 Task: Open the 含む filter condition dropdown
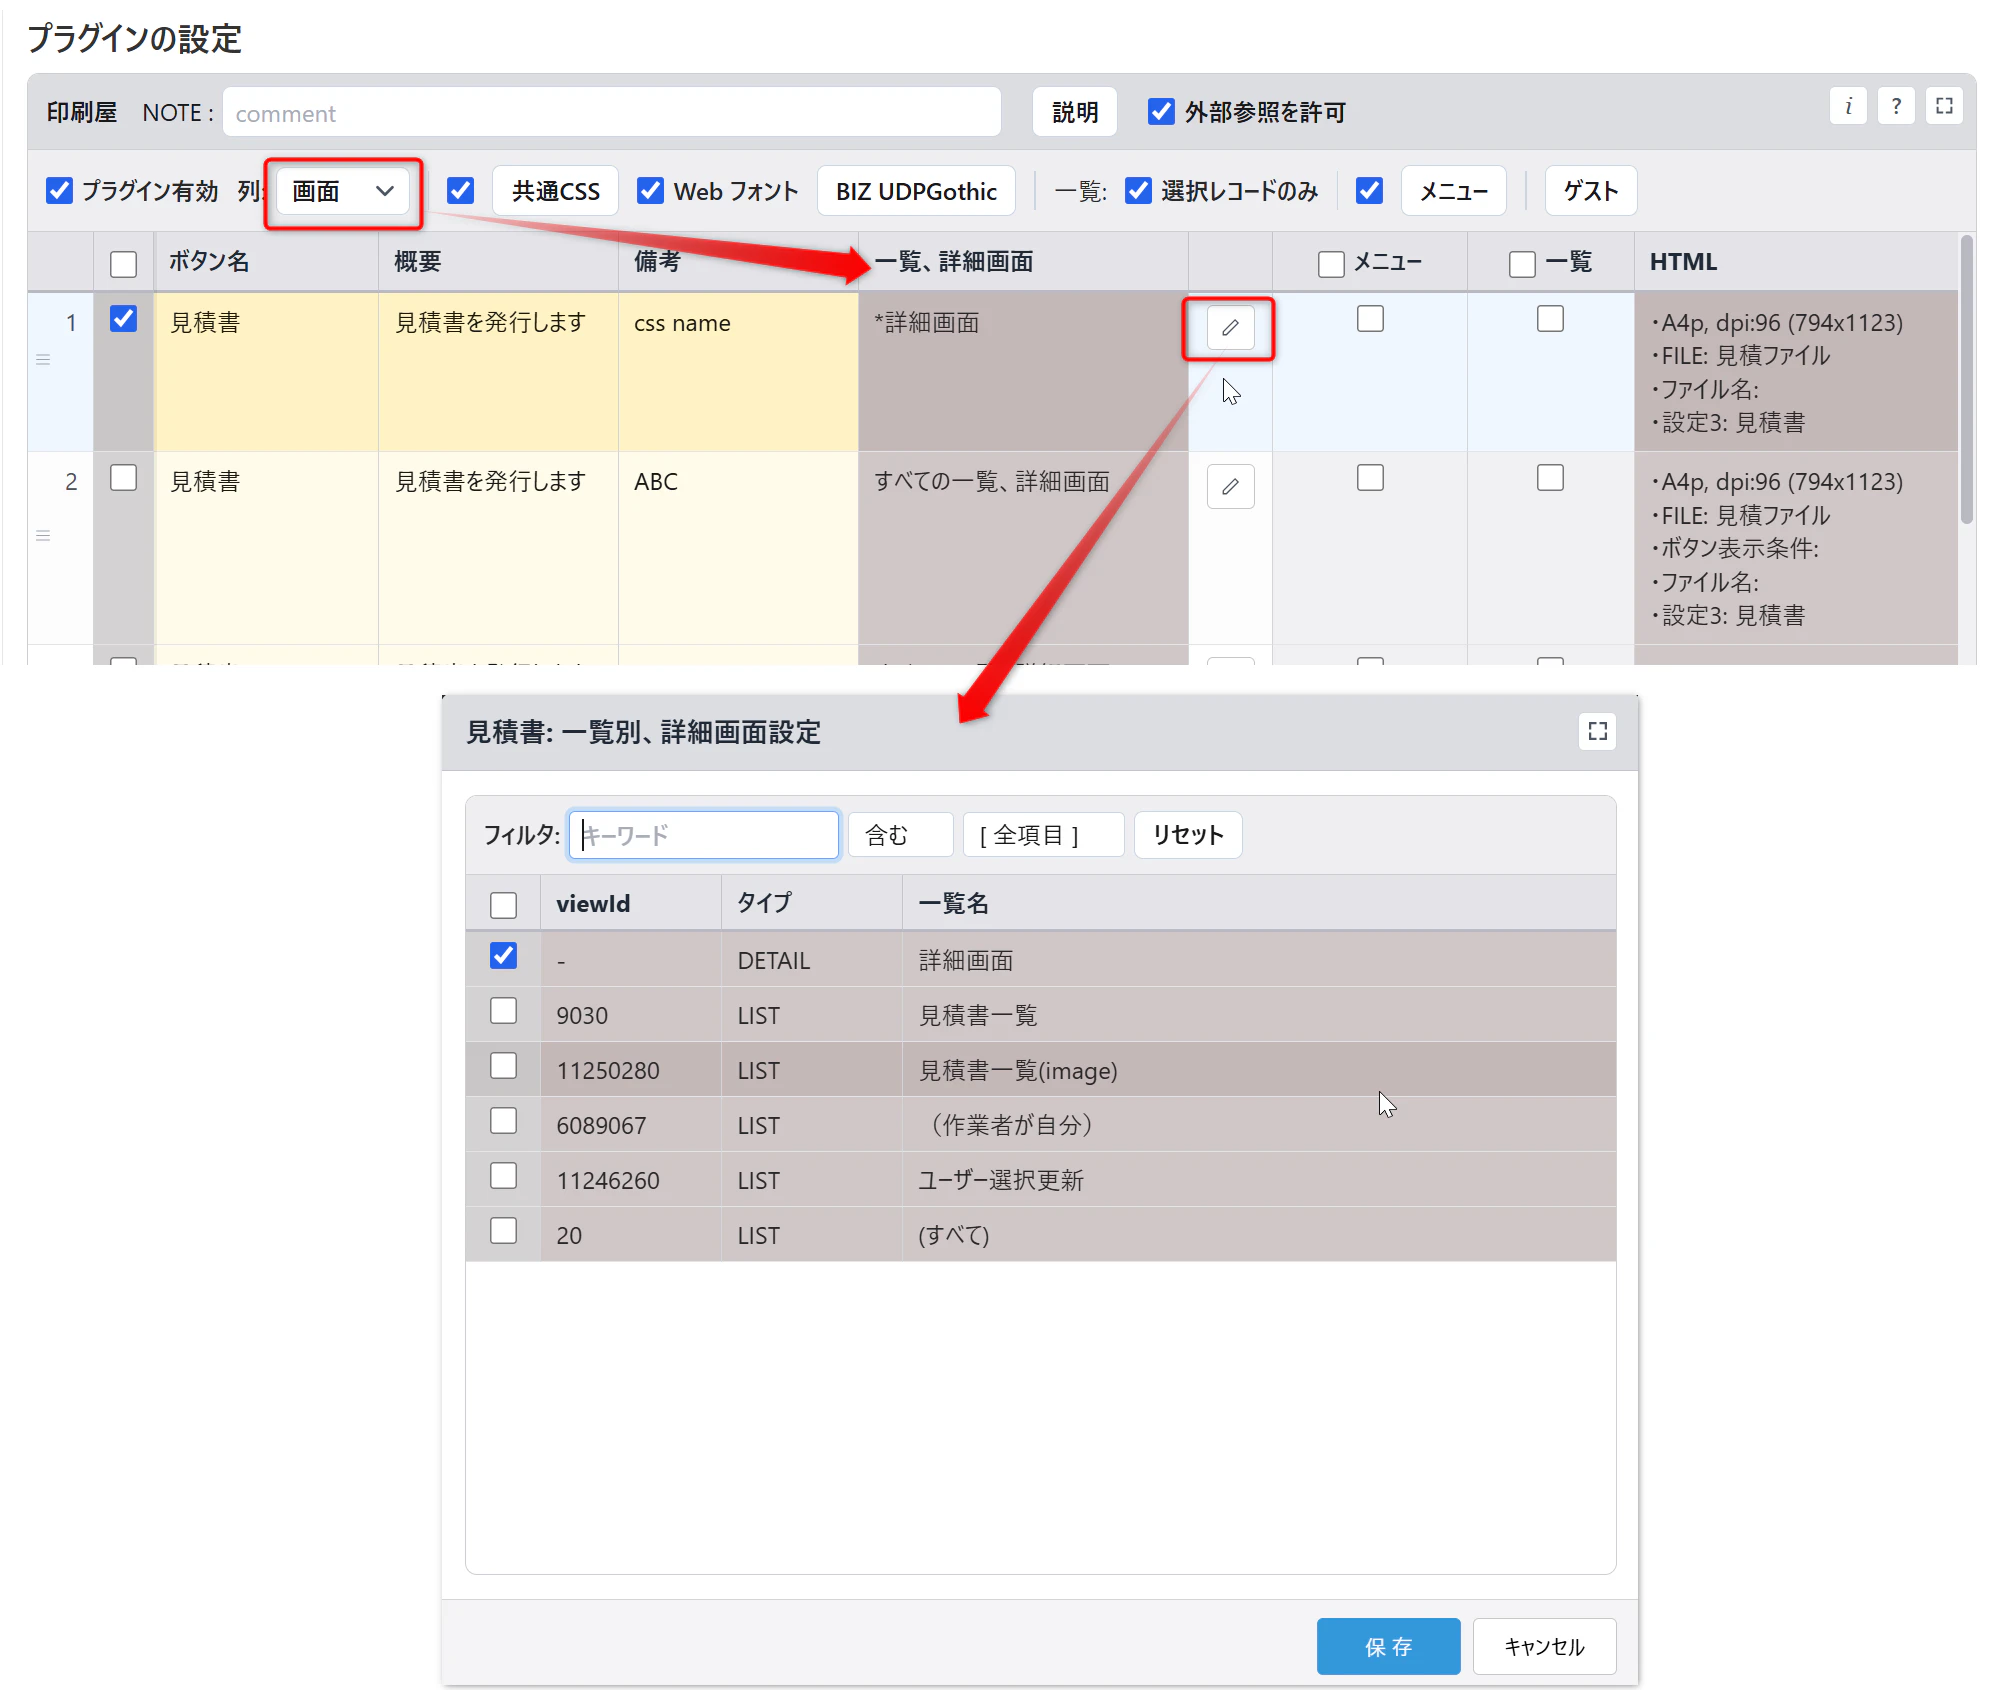pyautogui.click(x=900, y=835)
